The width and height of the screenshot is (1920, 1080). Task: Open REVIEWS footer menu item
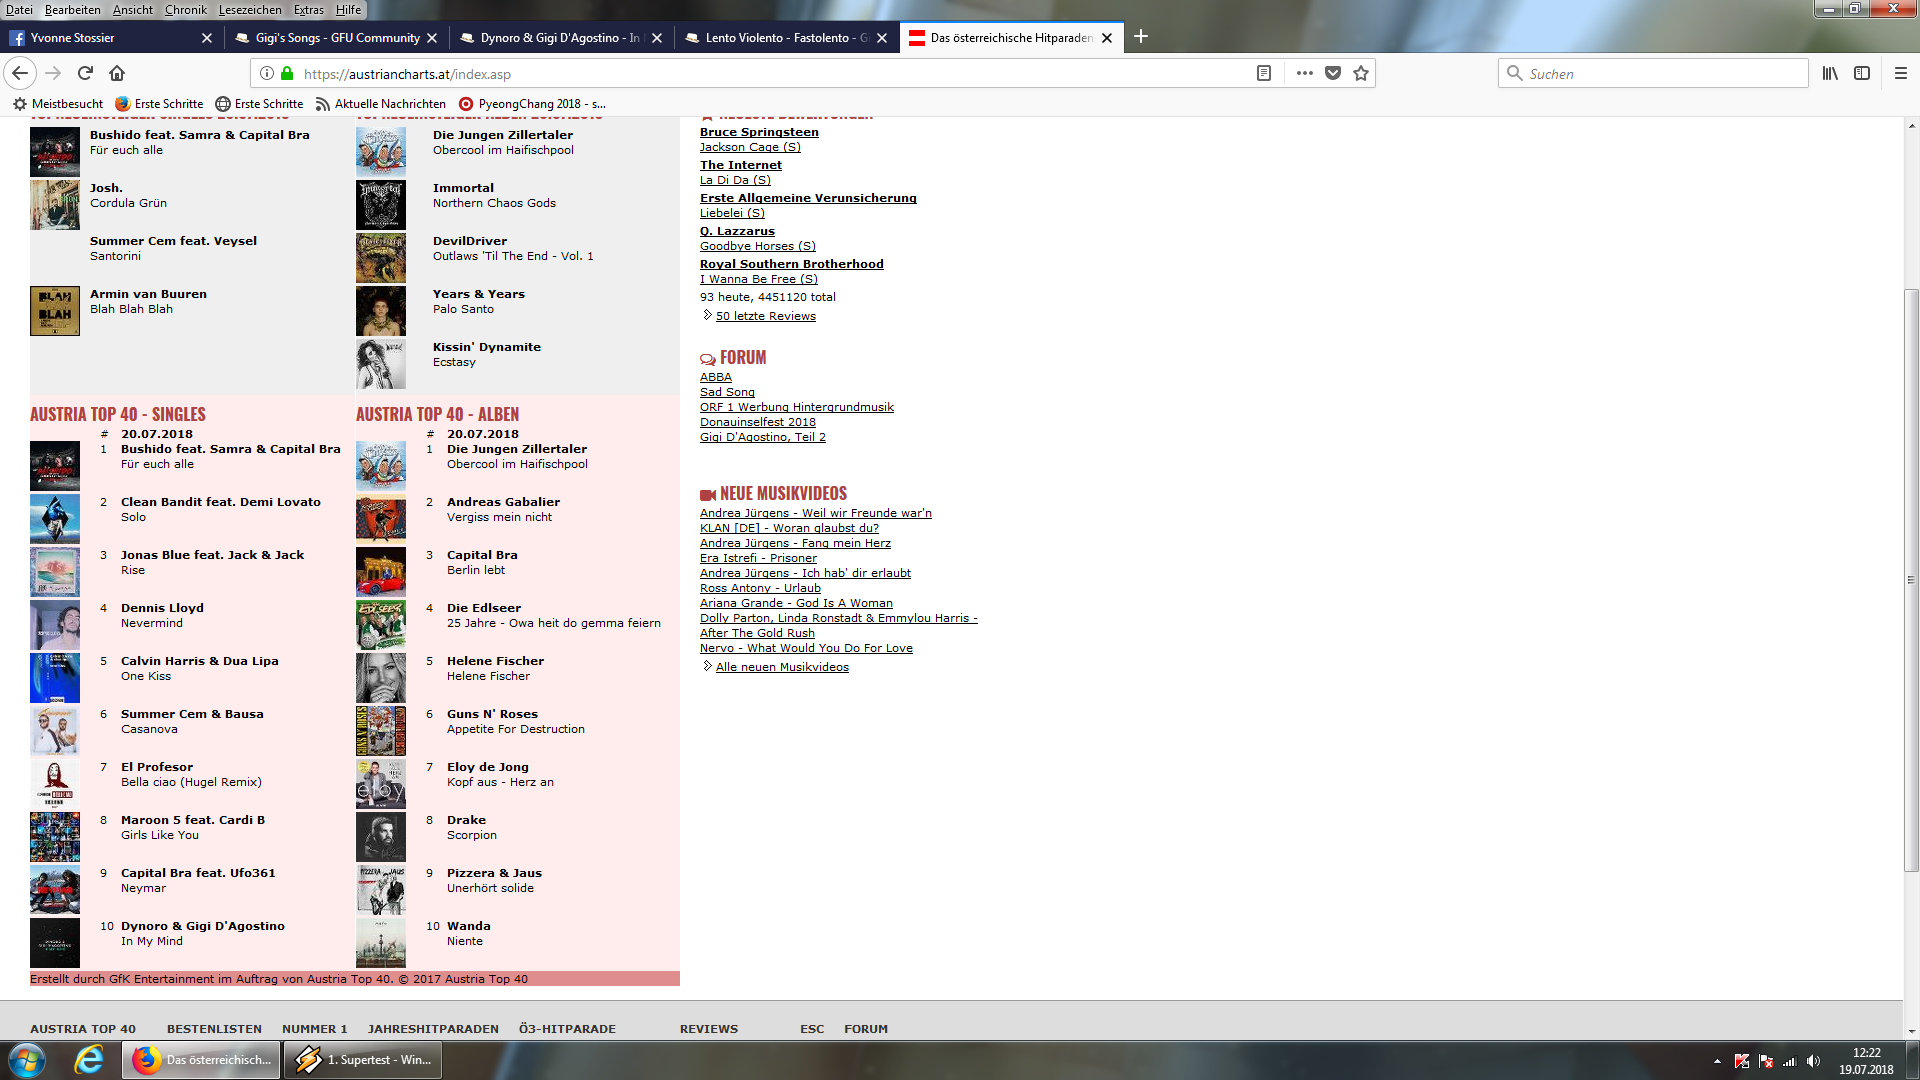point(709,1029)
